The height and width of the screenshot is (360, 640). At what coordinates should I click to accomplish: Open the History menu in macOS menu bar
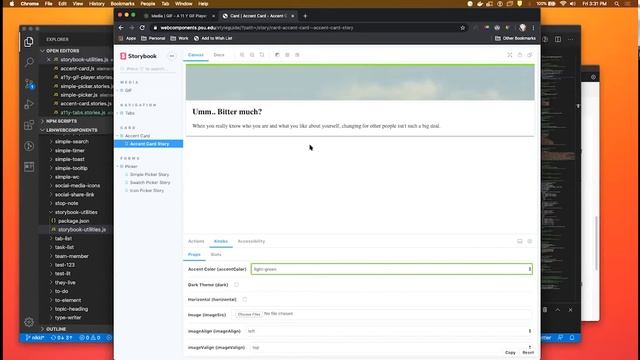[x=97, y=4]
